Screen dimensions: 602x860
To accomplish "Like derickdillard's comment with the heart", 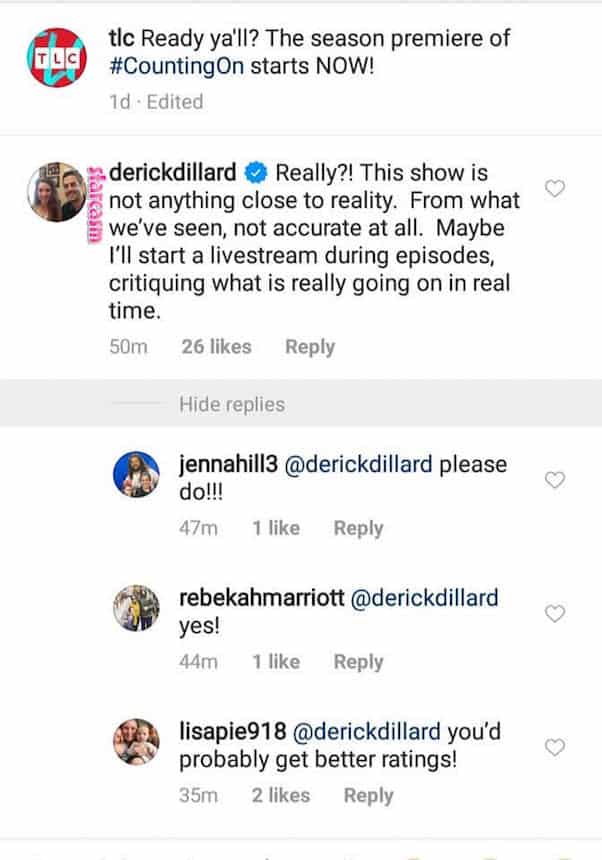I will (x=556, y=188).
